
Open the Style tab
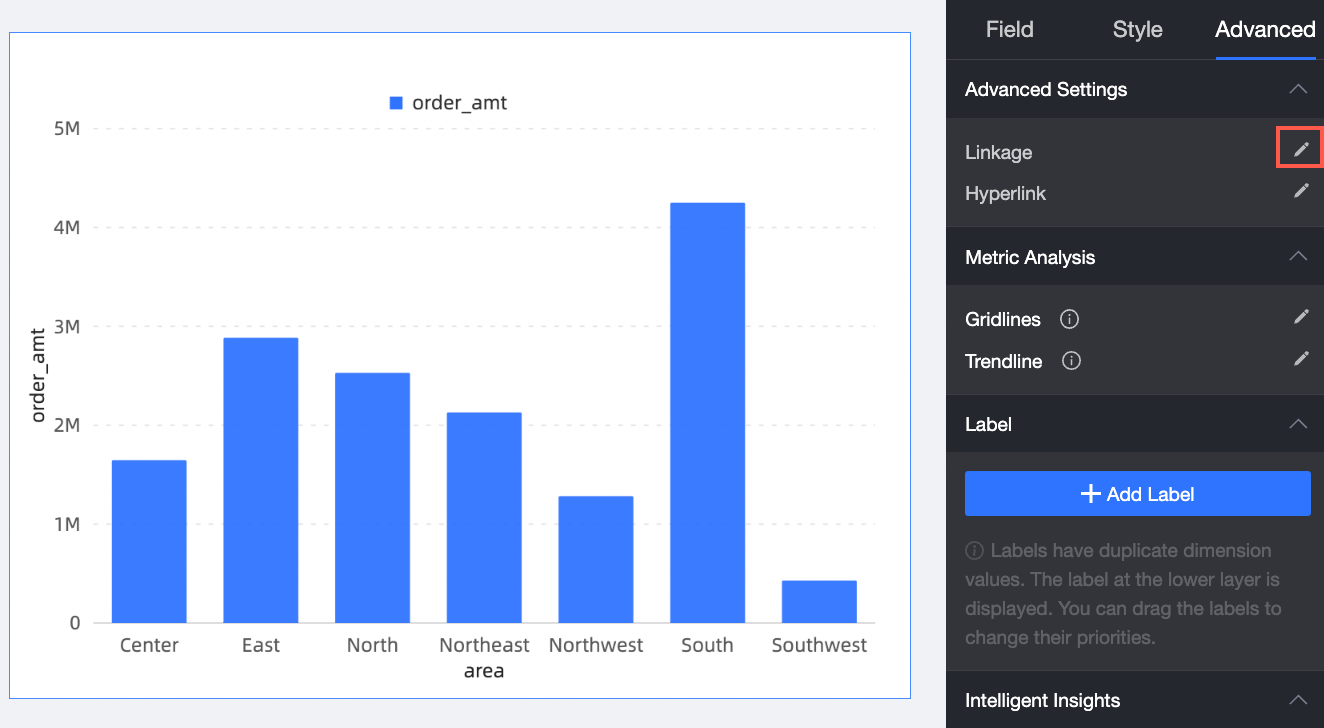click(x=1137, y=29)
